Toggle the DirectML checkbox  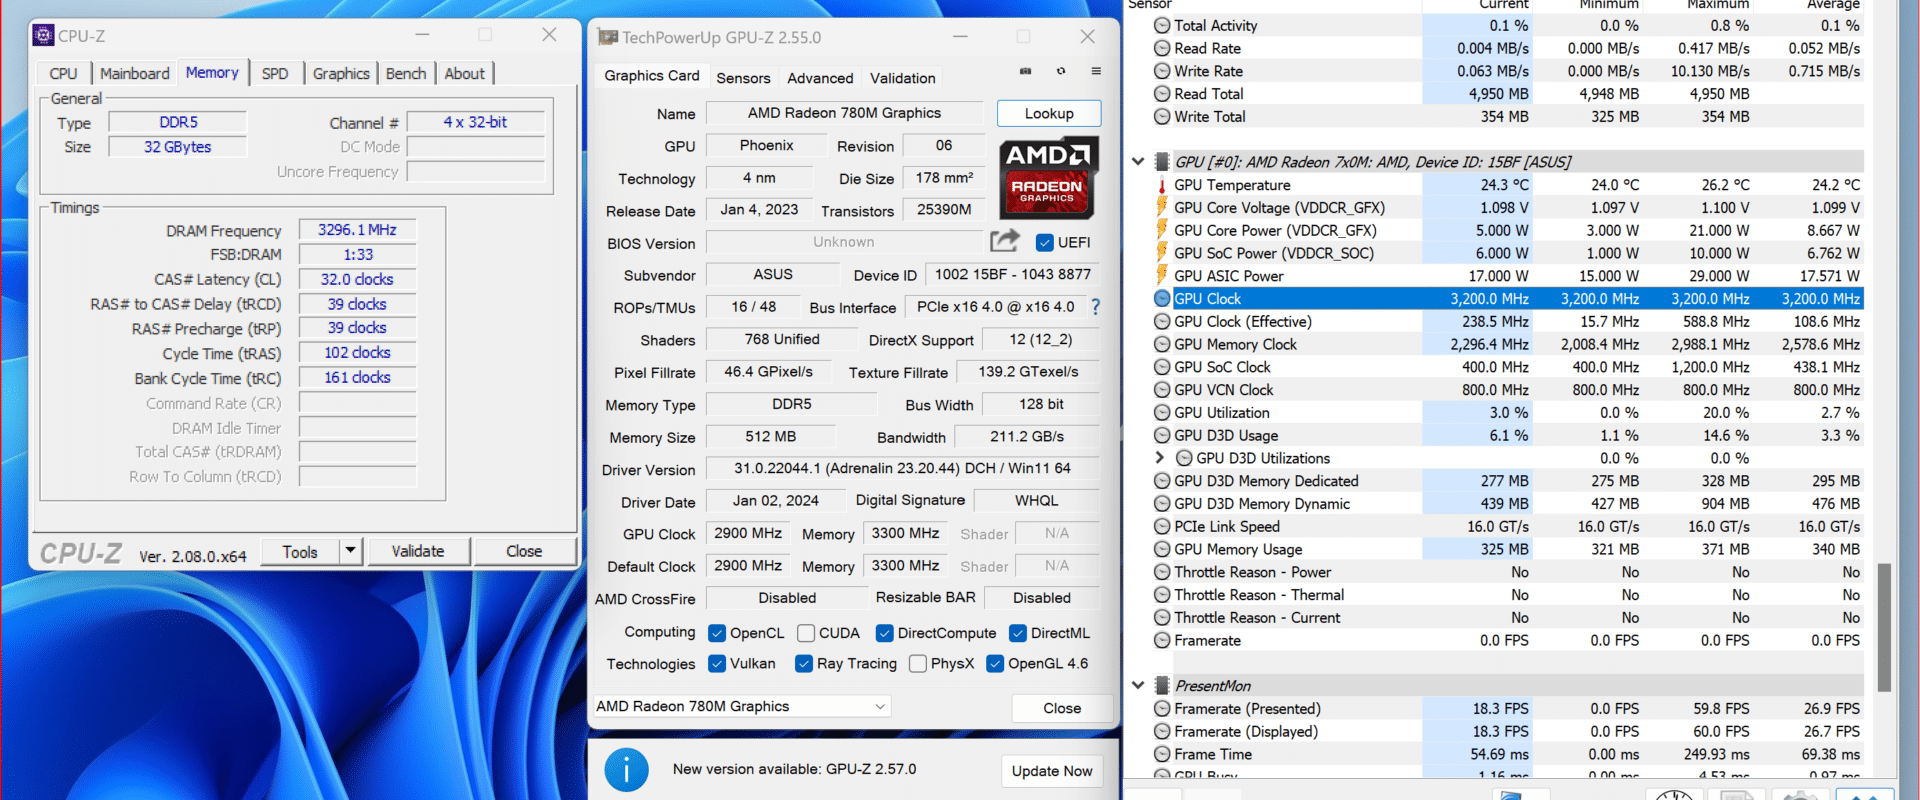[1018, 633]
